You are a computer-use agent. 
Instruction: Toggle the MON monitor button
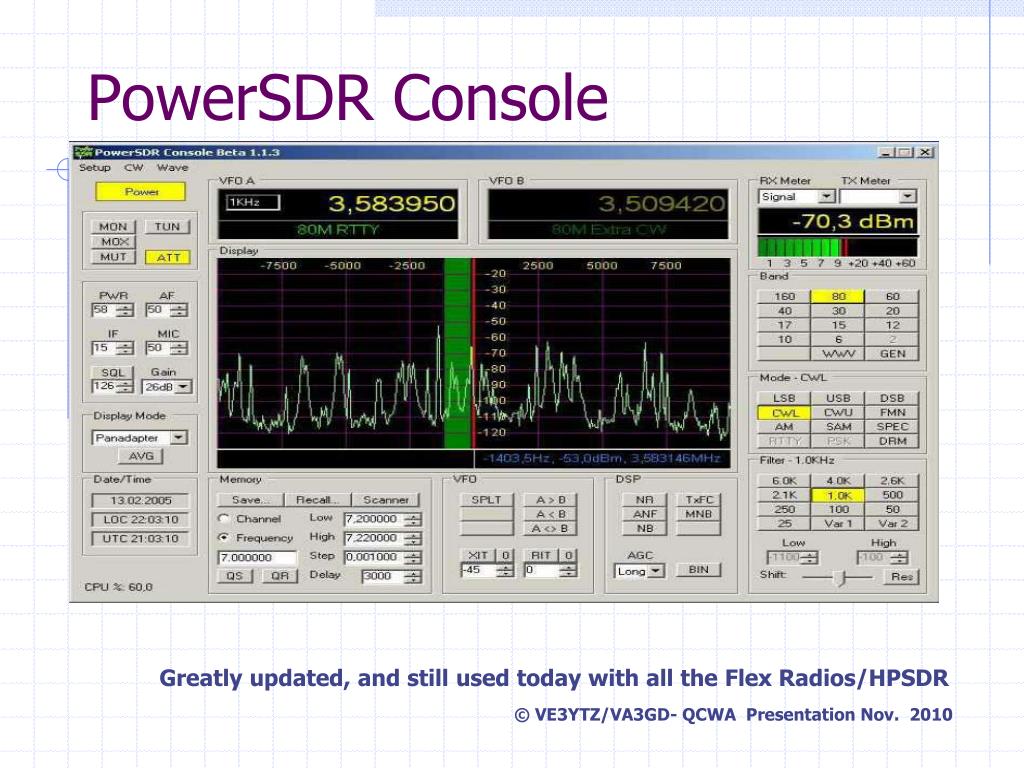tap(113, 227)
